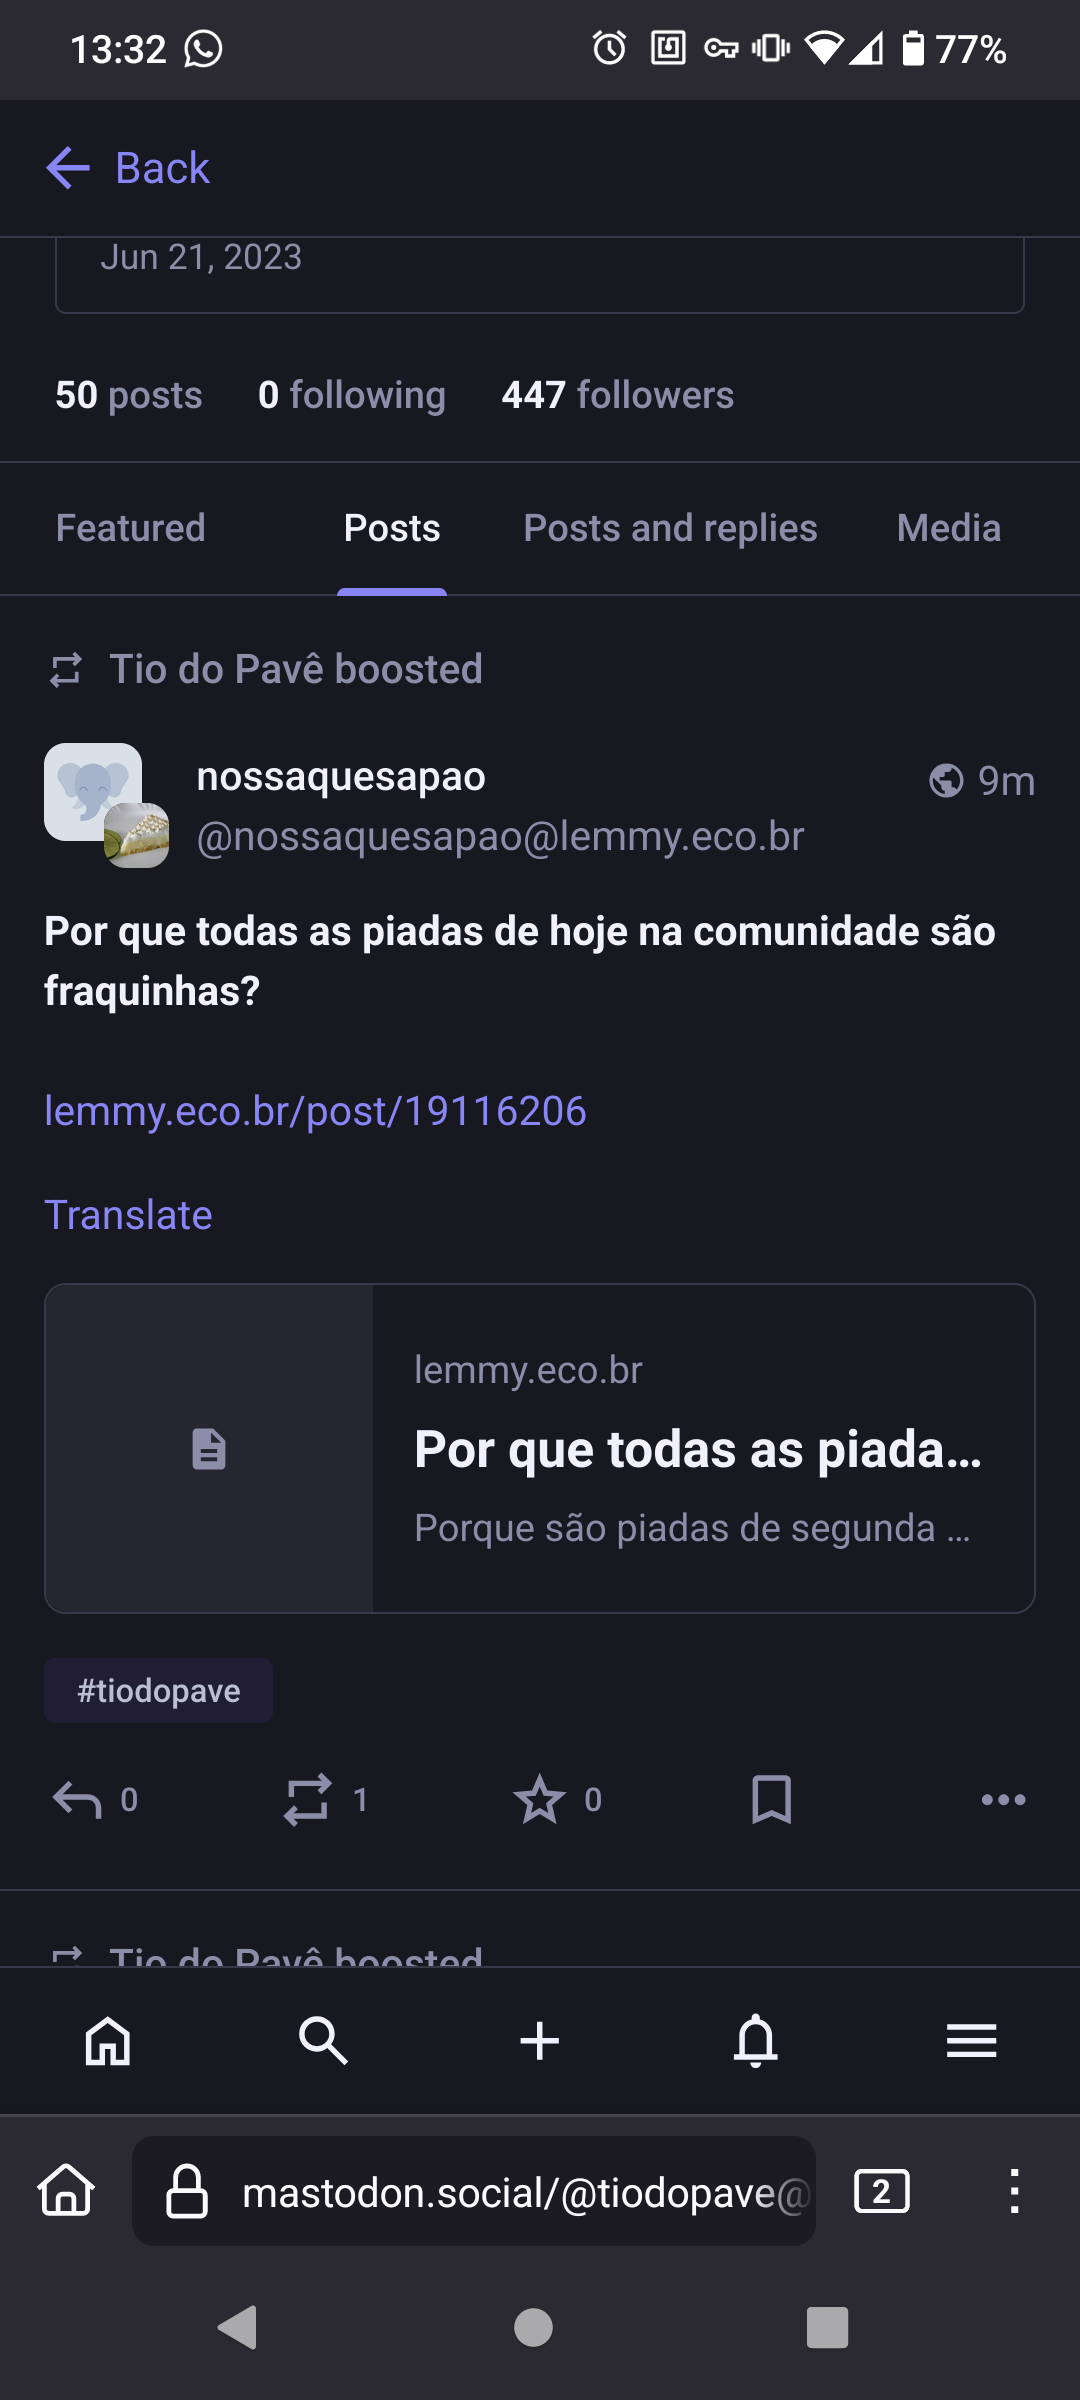Viewport: 1080px width, 2400px height.
Task: Switch to the Posts and replies tab
Action: [670, 528]
